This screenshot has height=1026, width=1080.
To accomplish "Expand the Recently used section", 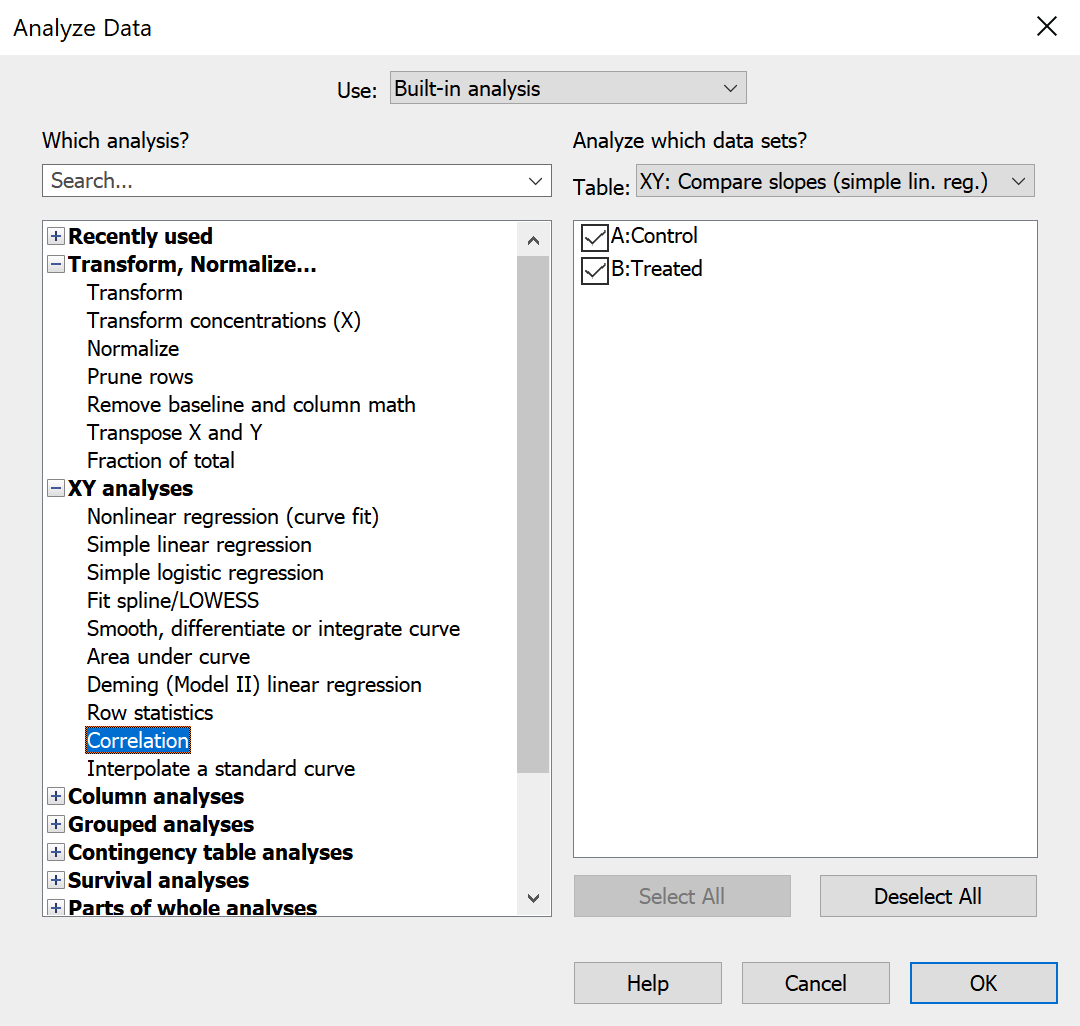I will click(56, 237).
